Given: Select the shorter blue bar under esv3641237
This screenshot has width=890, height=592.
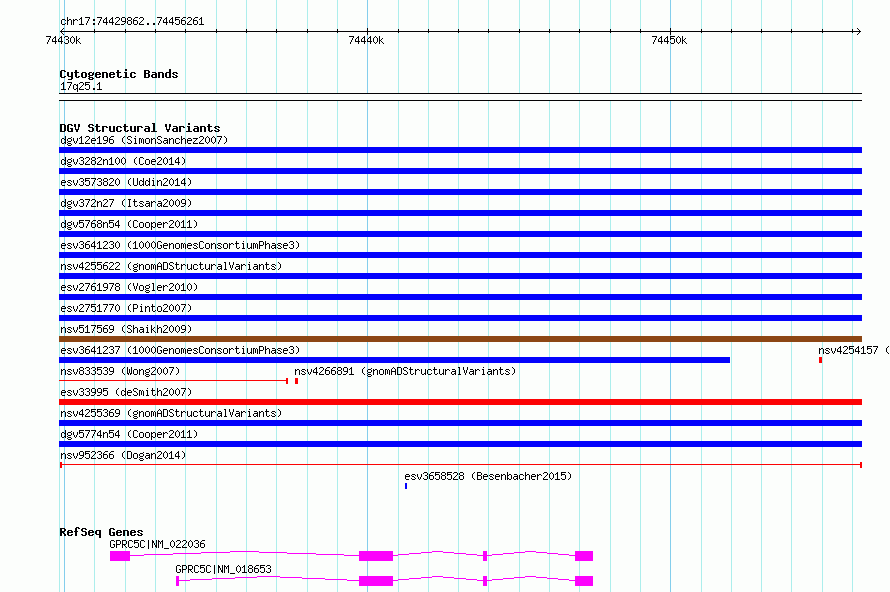Looking at the screenshot, I should (394, 360).
